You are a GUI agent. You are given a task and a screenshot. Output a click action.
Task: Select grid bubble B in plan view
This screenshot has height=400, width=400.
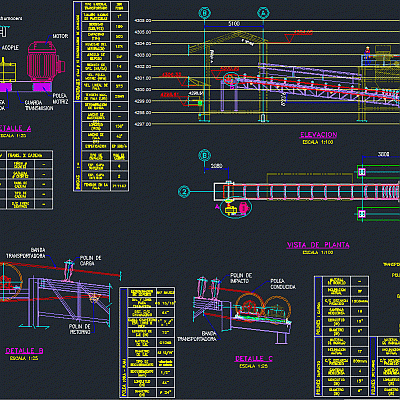[204, 155]
